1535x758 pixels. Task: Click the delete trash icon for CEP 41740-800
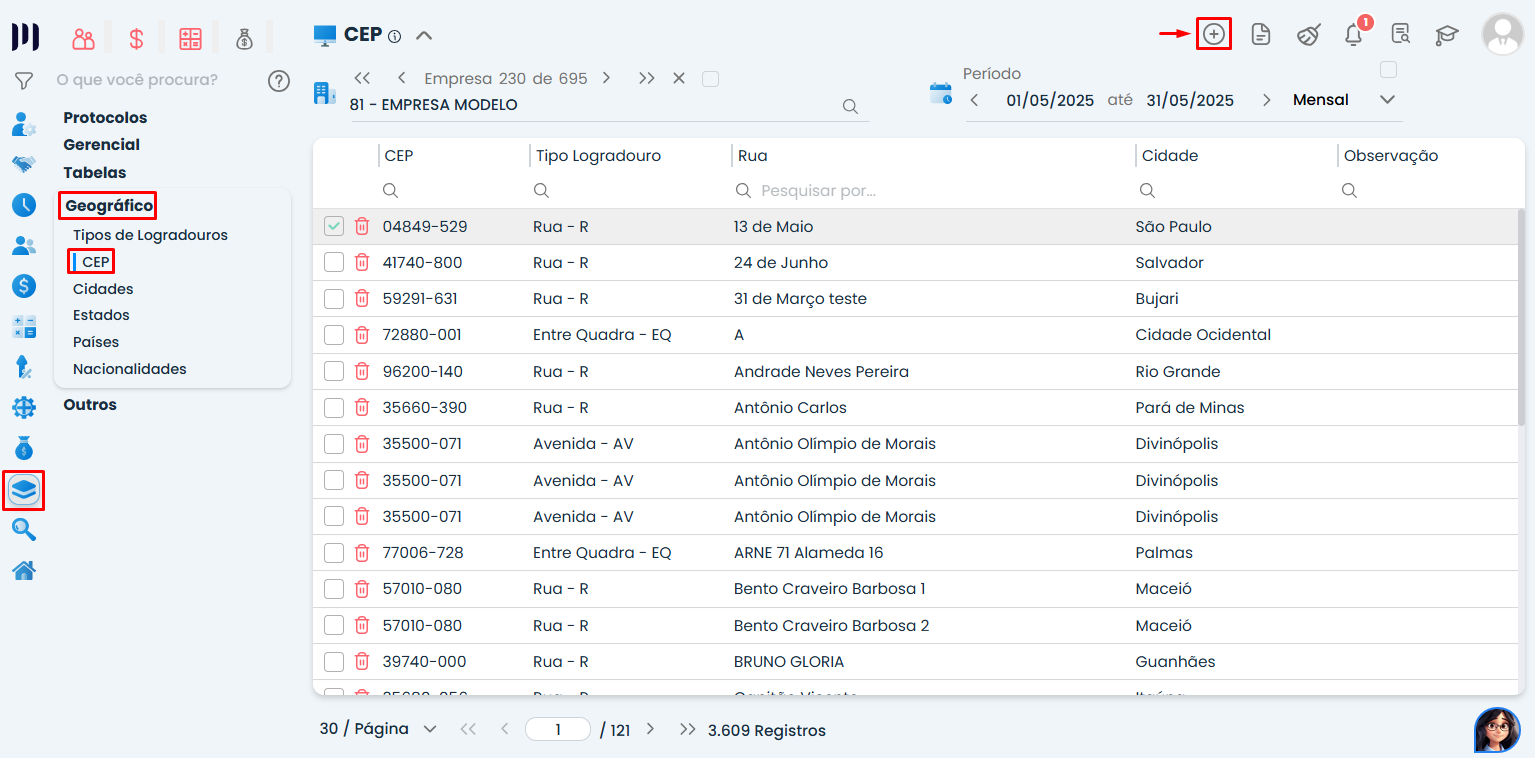[x=362, y=263]
